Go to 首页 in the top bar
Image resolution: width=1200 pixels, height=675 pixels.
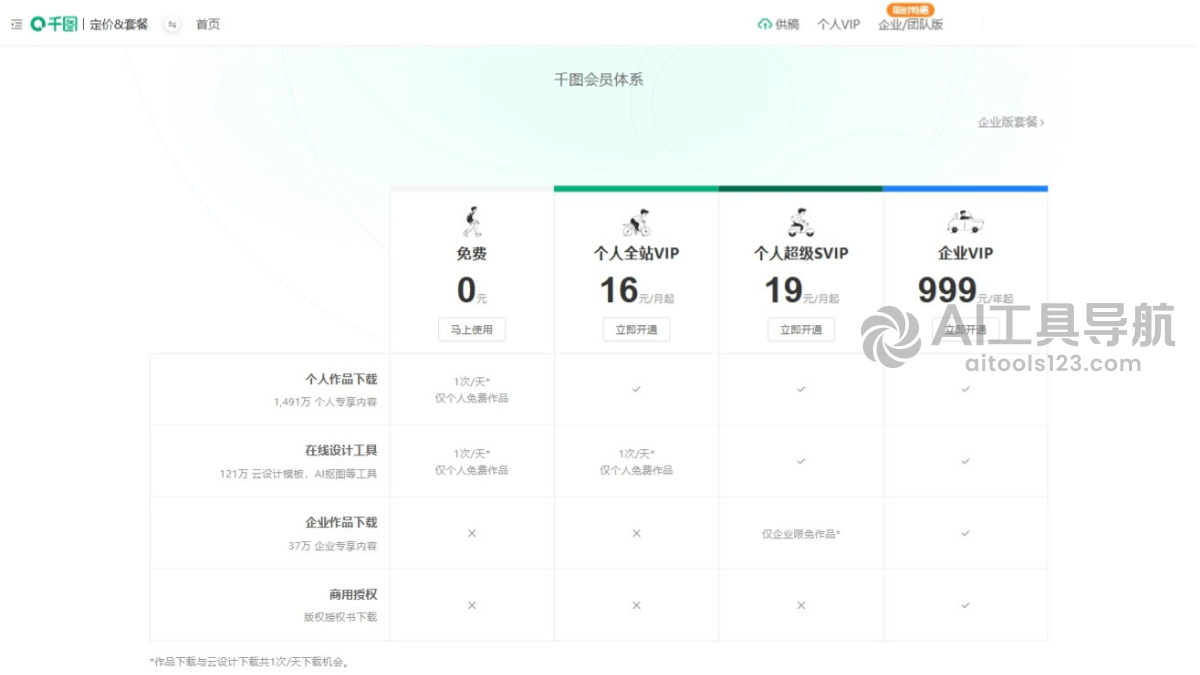(x=208, y=25)
